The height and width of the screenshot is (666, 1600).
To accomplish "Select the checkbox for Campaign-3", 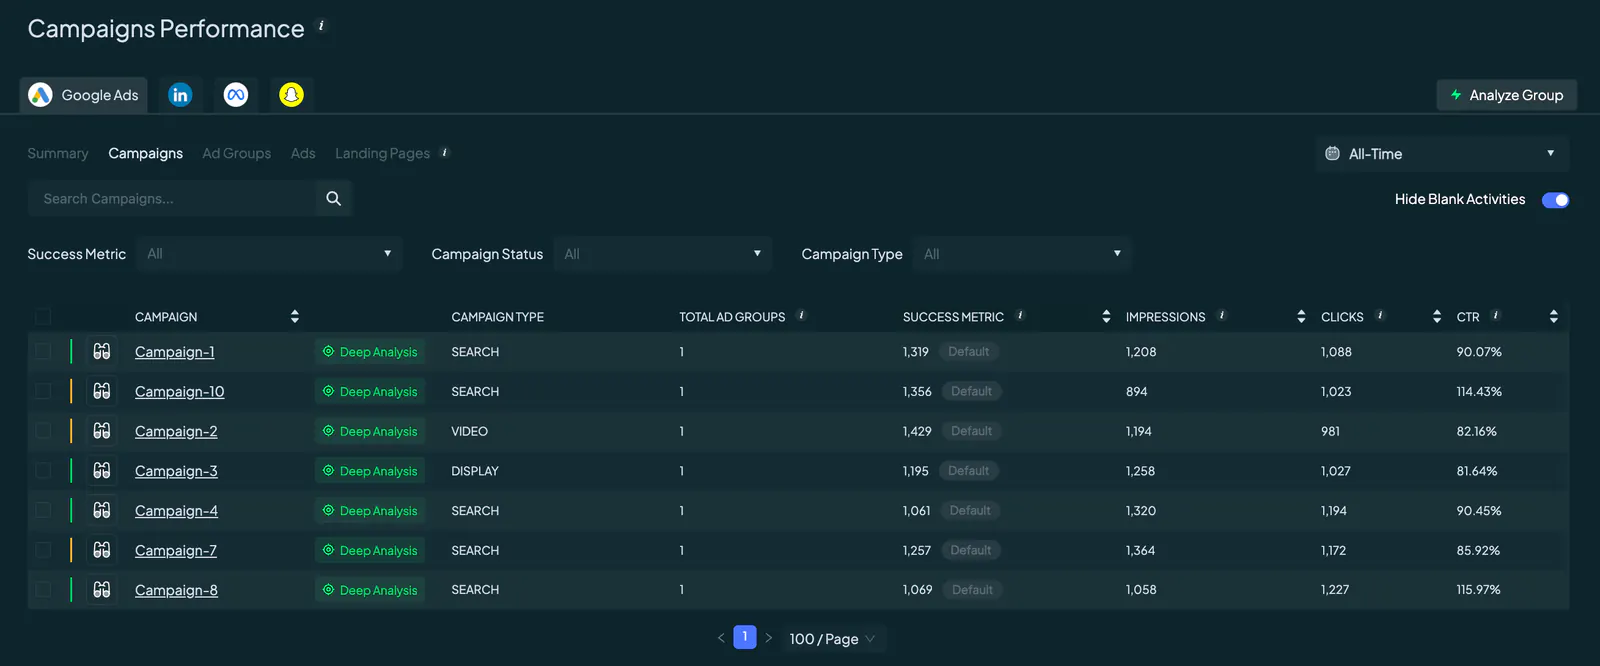I will 43,471.
